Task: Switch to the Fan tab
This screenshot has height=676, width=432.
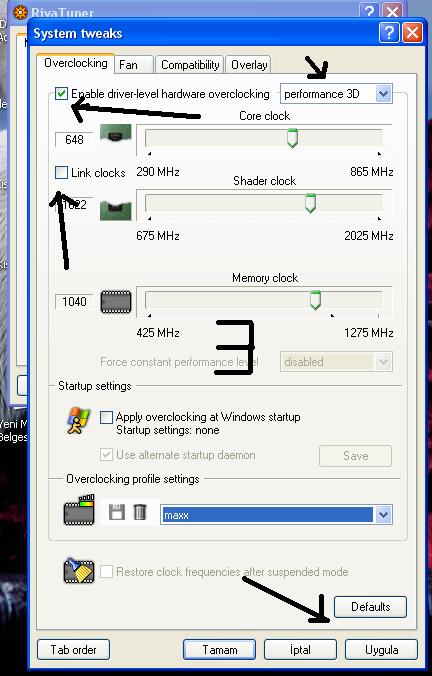Action: tap(134, 65)
